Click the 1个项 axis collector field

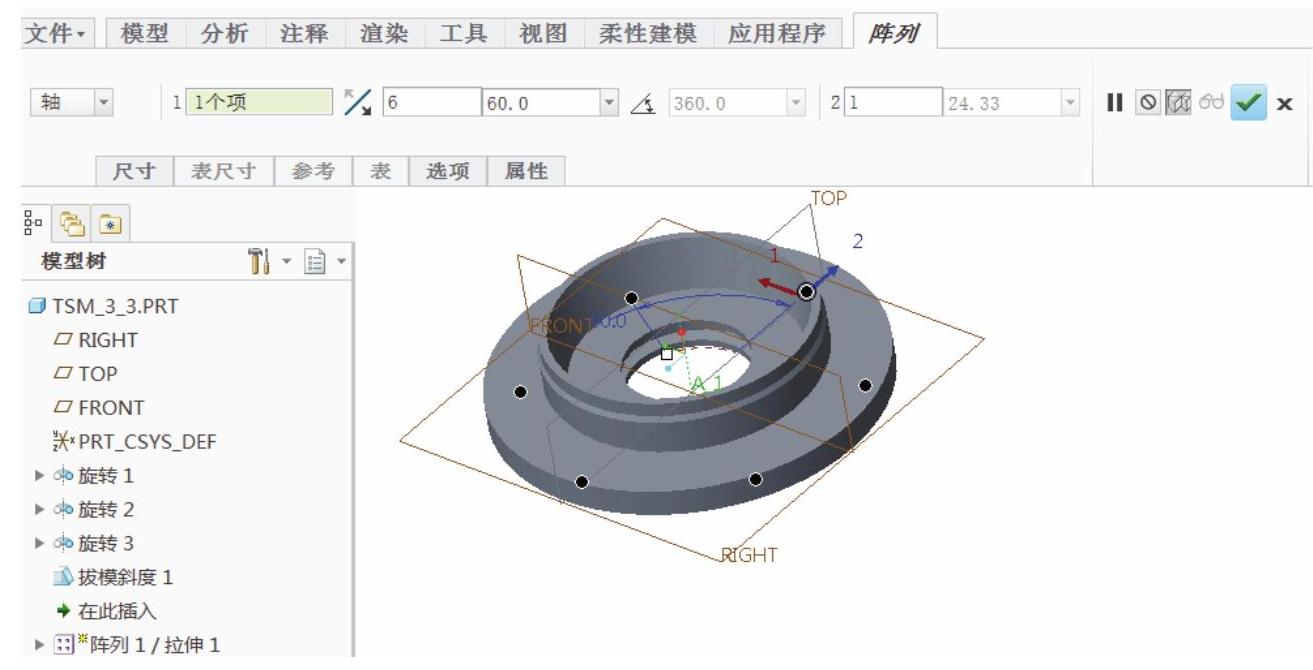click(x=259, y=103)
